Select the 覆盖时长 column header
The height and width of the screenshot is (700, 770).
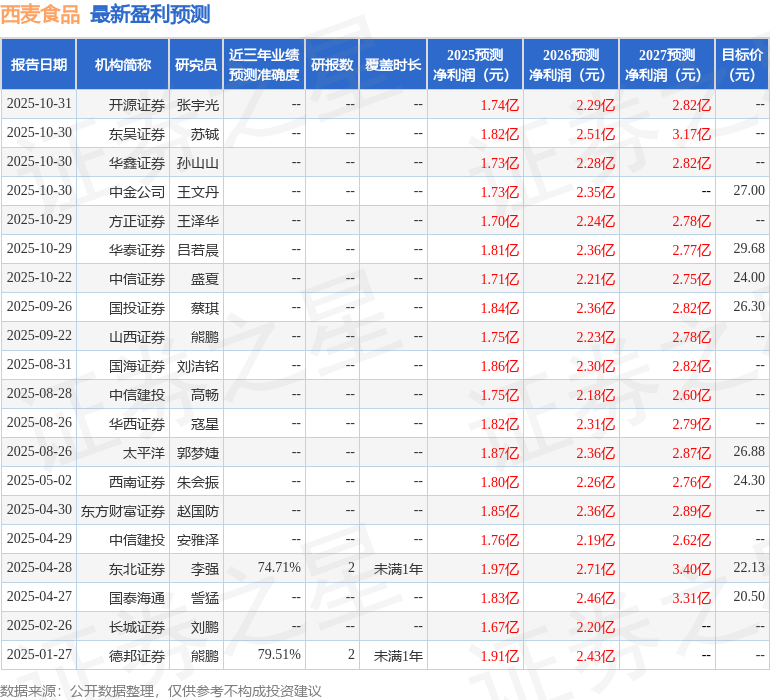(393, 65)
